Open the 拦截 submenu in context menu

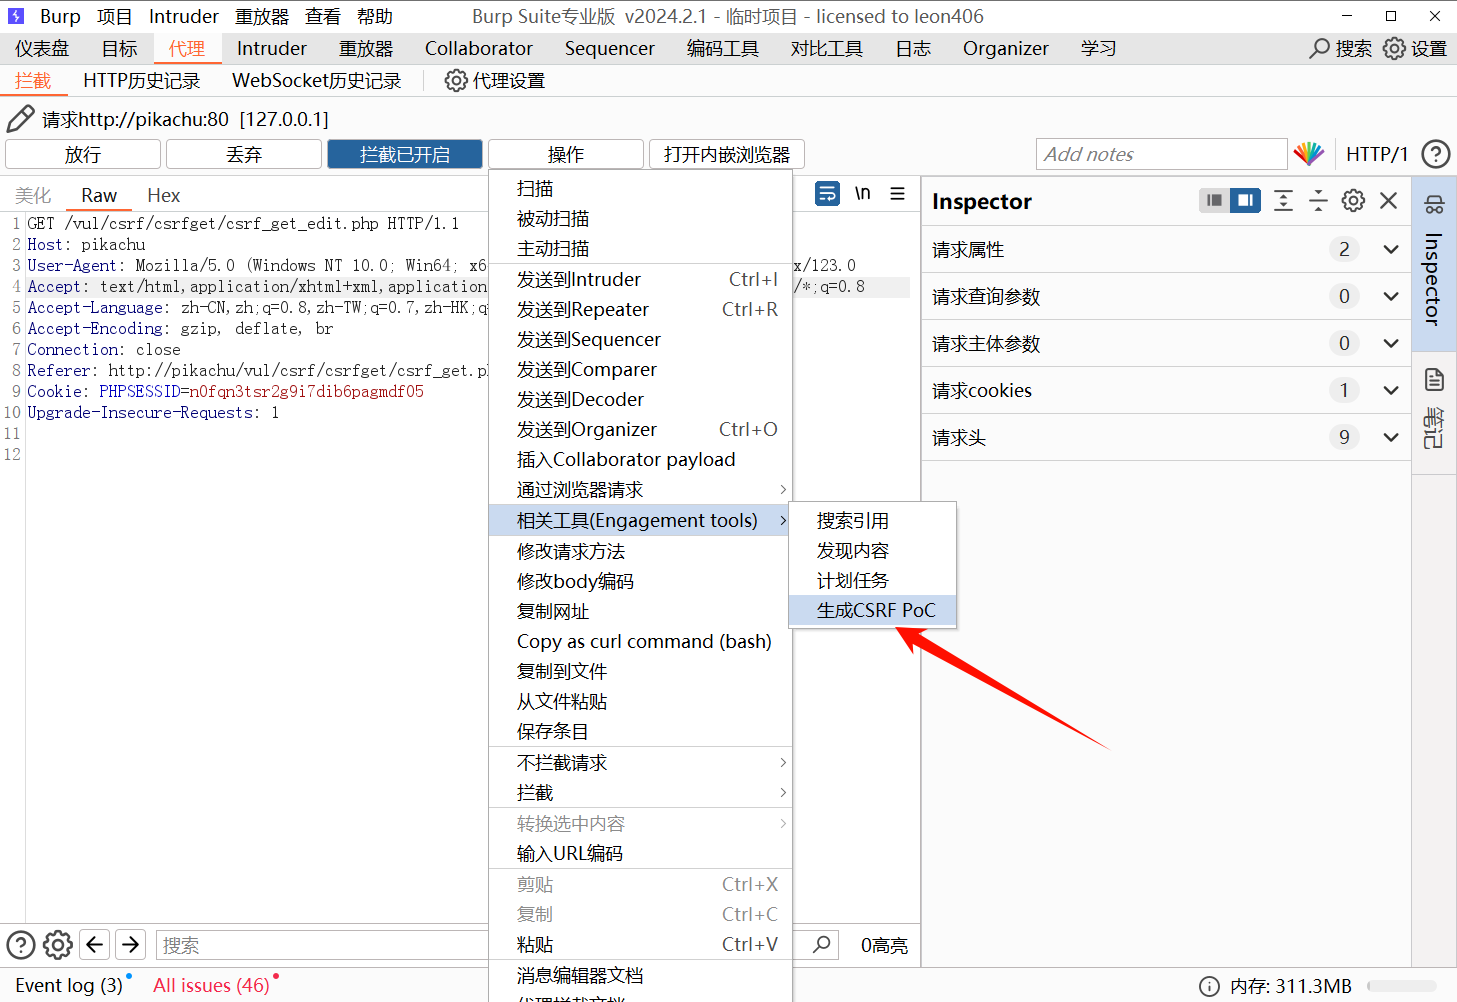click(x=640, y=793)
